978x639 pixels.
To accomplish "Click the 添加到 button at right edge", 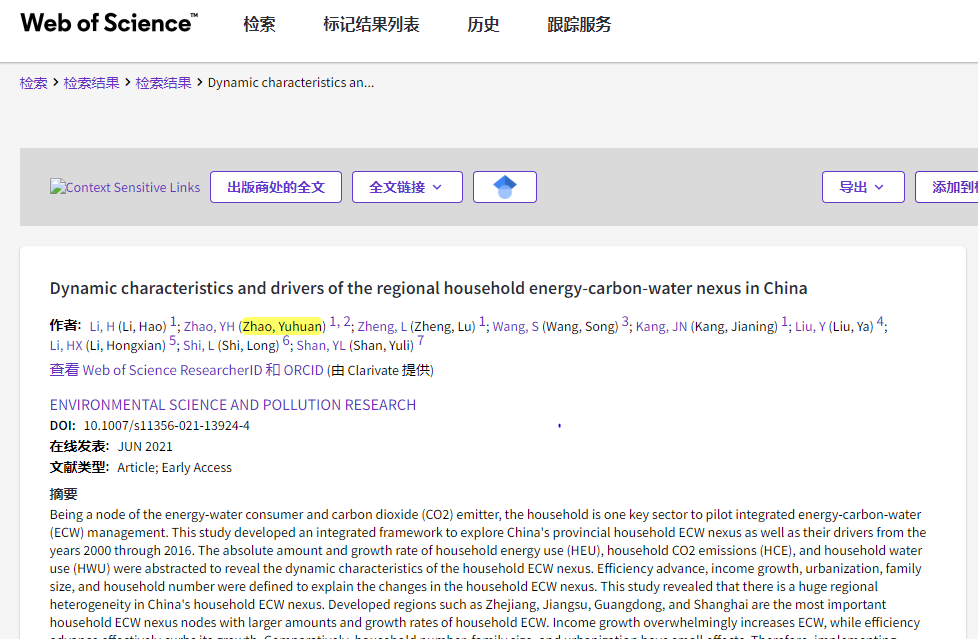I will pyautogui.click(x=950, y=187).
